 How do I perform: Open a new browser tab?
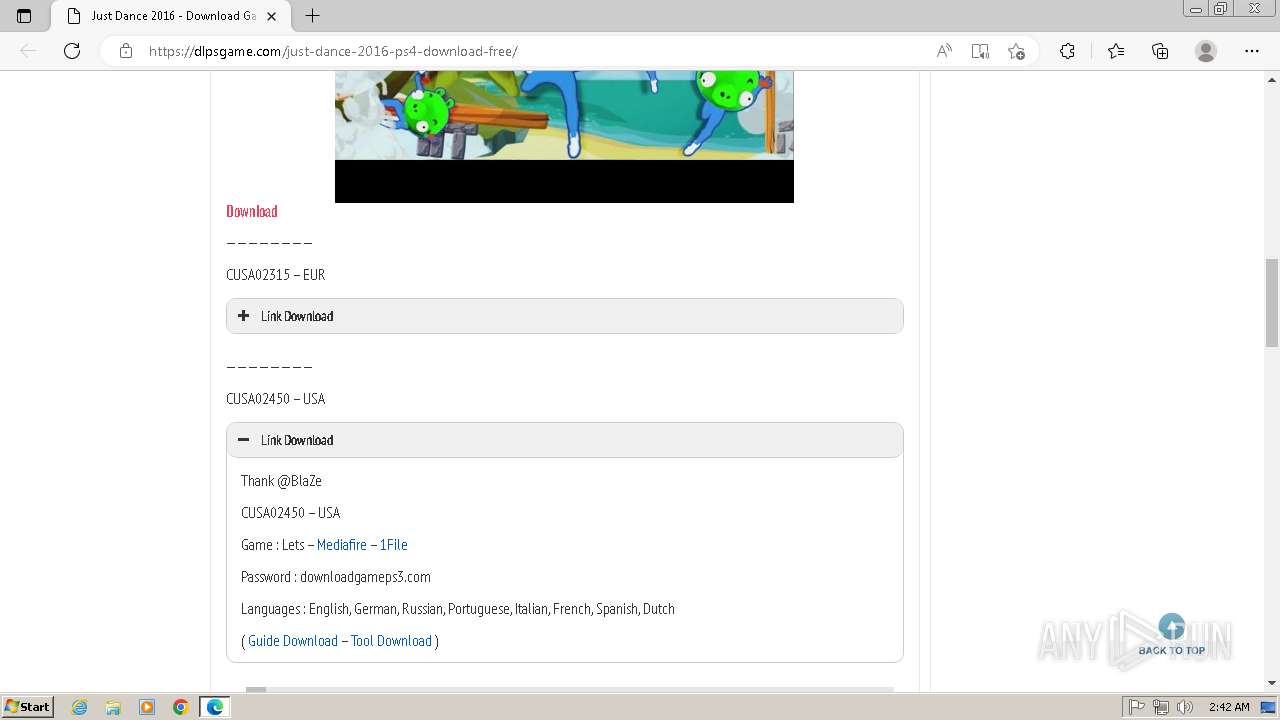point(312,16)
